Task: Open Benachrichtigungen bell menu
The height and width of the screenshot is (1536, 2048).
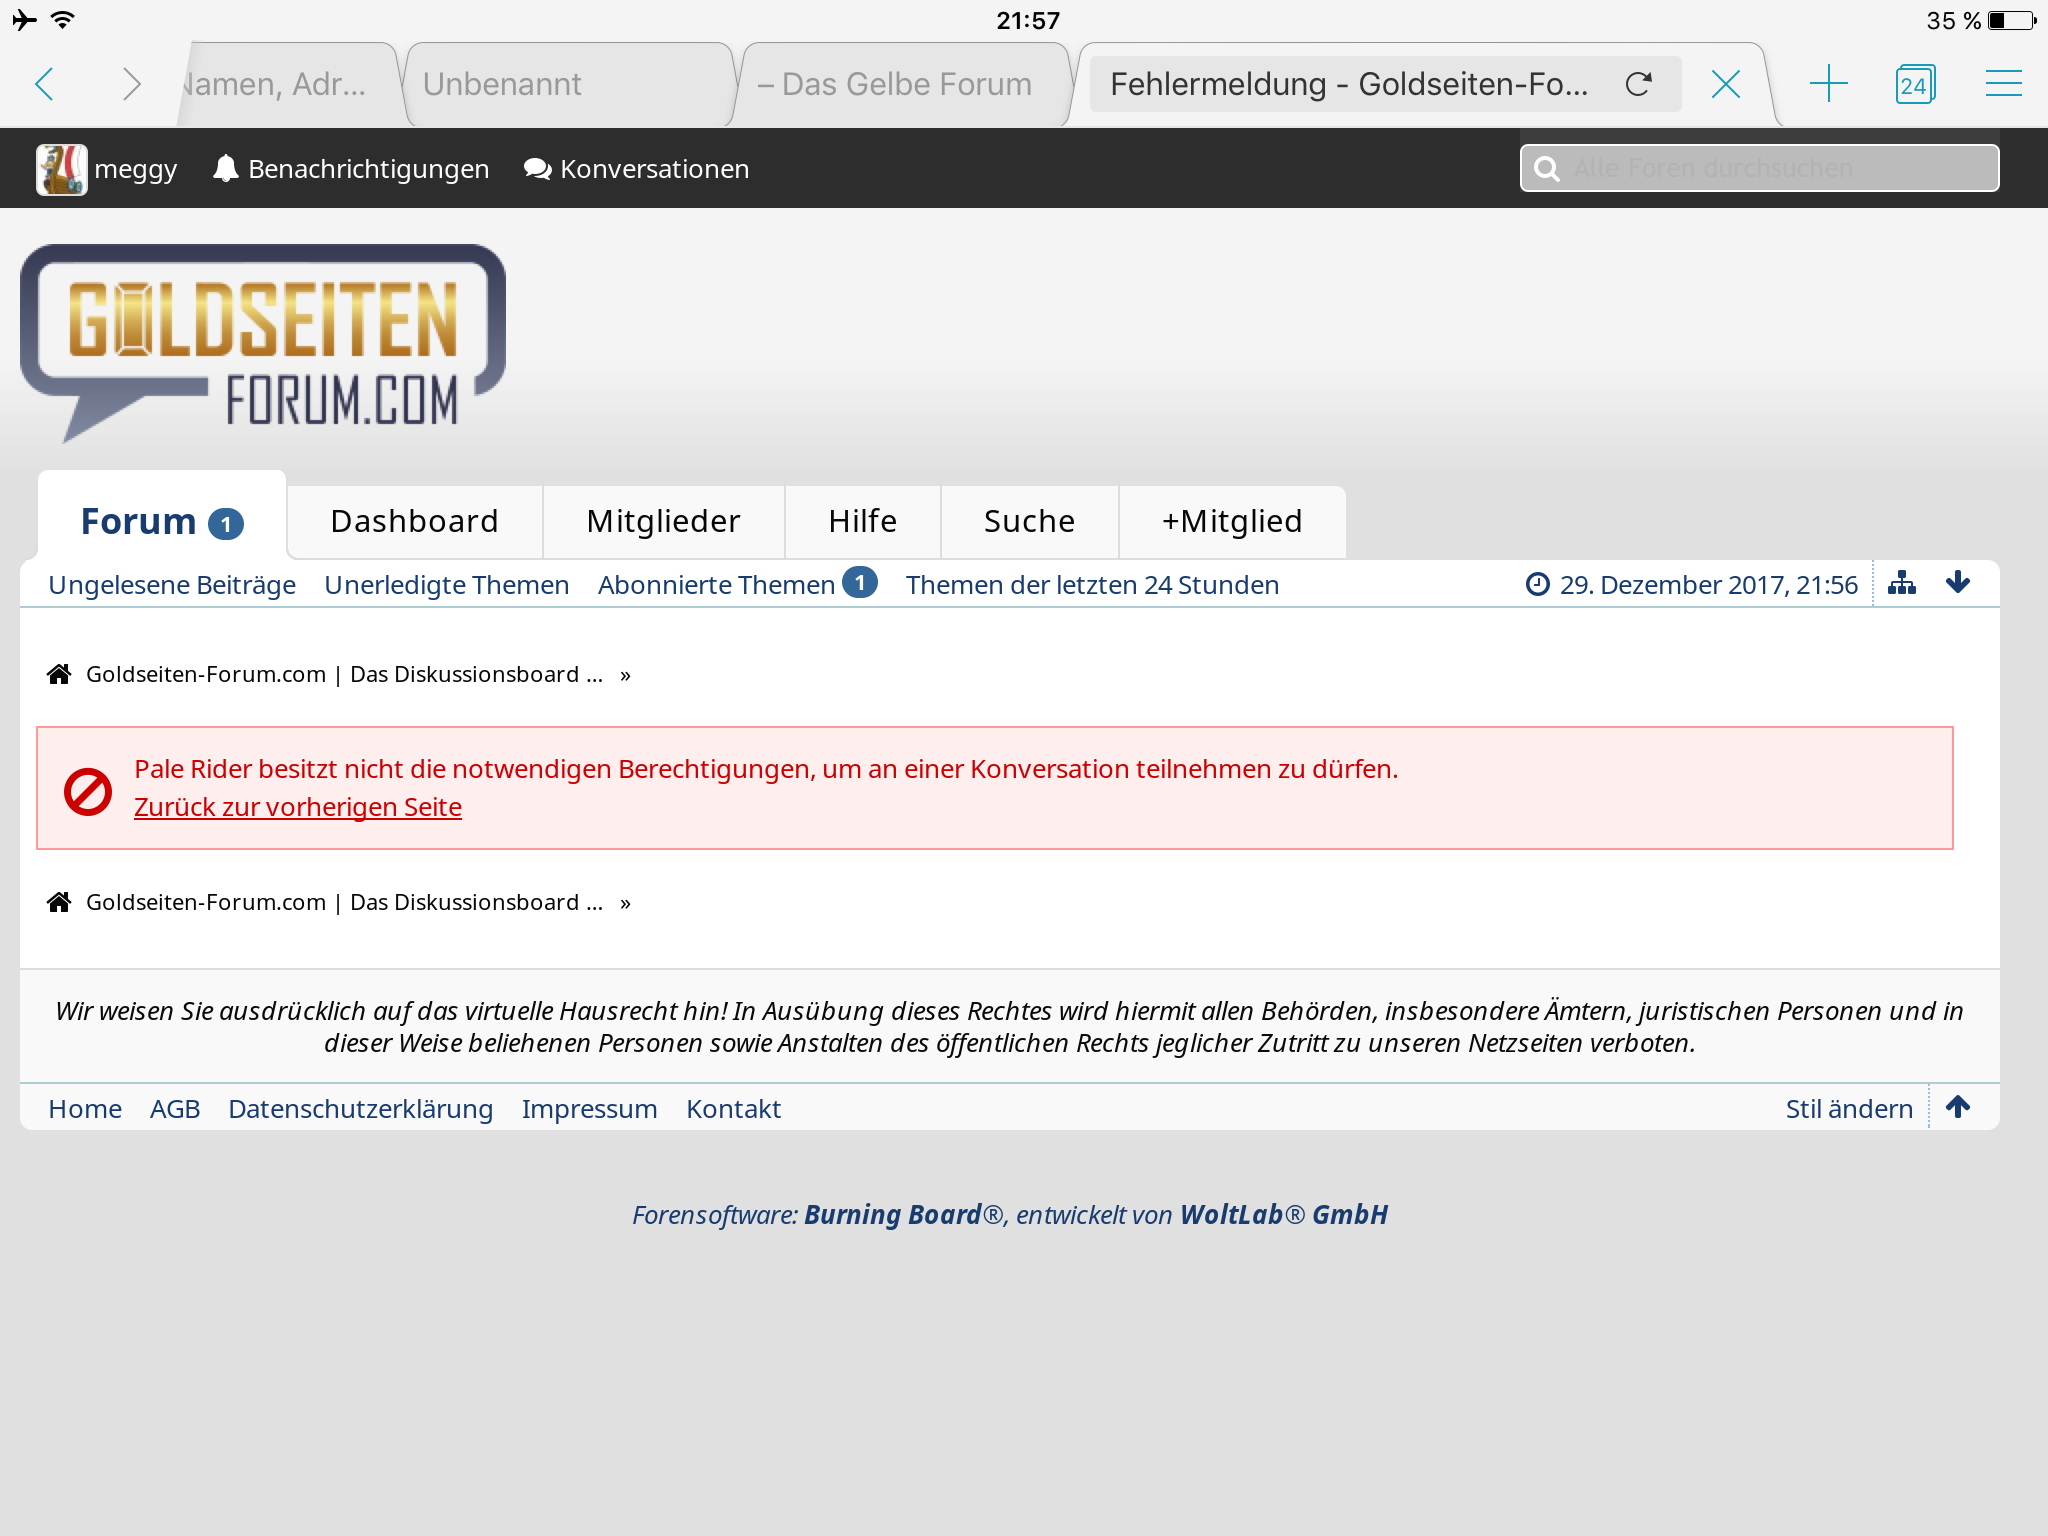Action: pyautogui.click(x=351, y=169)
